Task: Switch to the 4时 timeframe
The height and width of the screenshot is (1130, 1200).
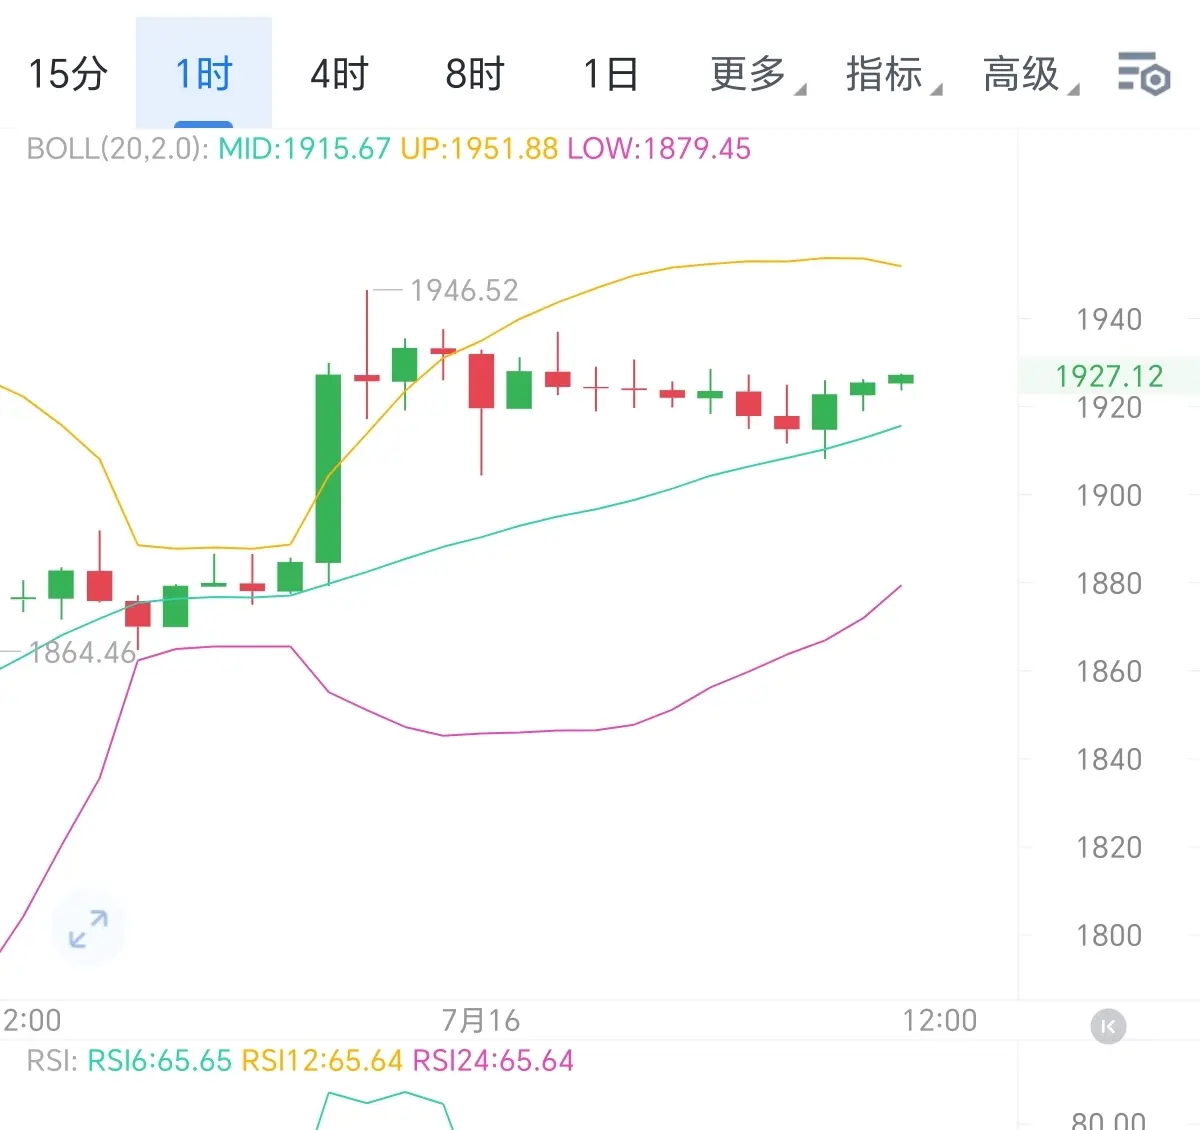Action: point(339,74)
